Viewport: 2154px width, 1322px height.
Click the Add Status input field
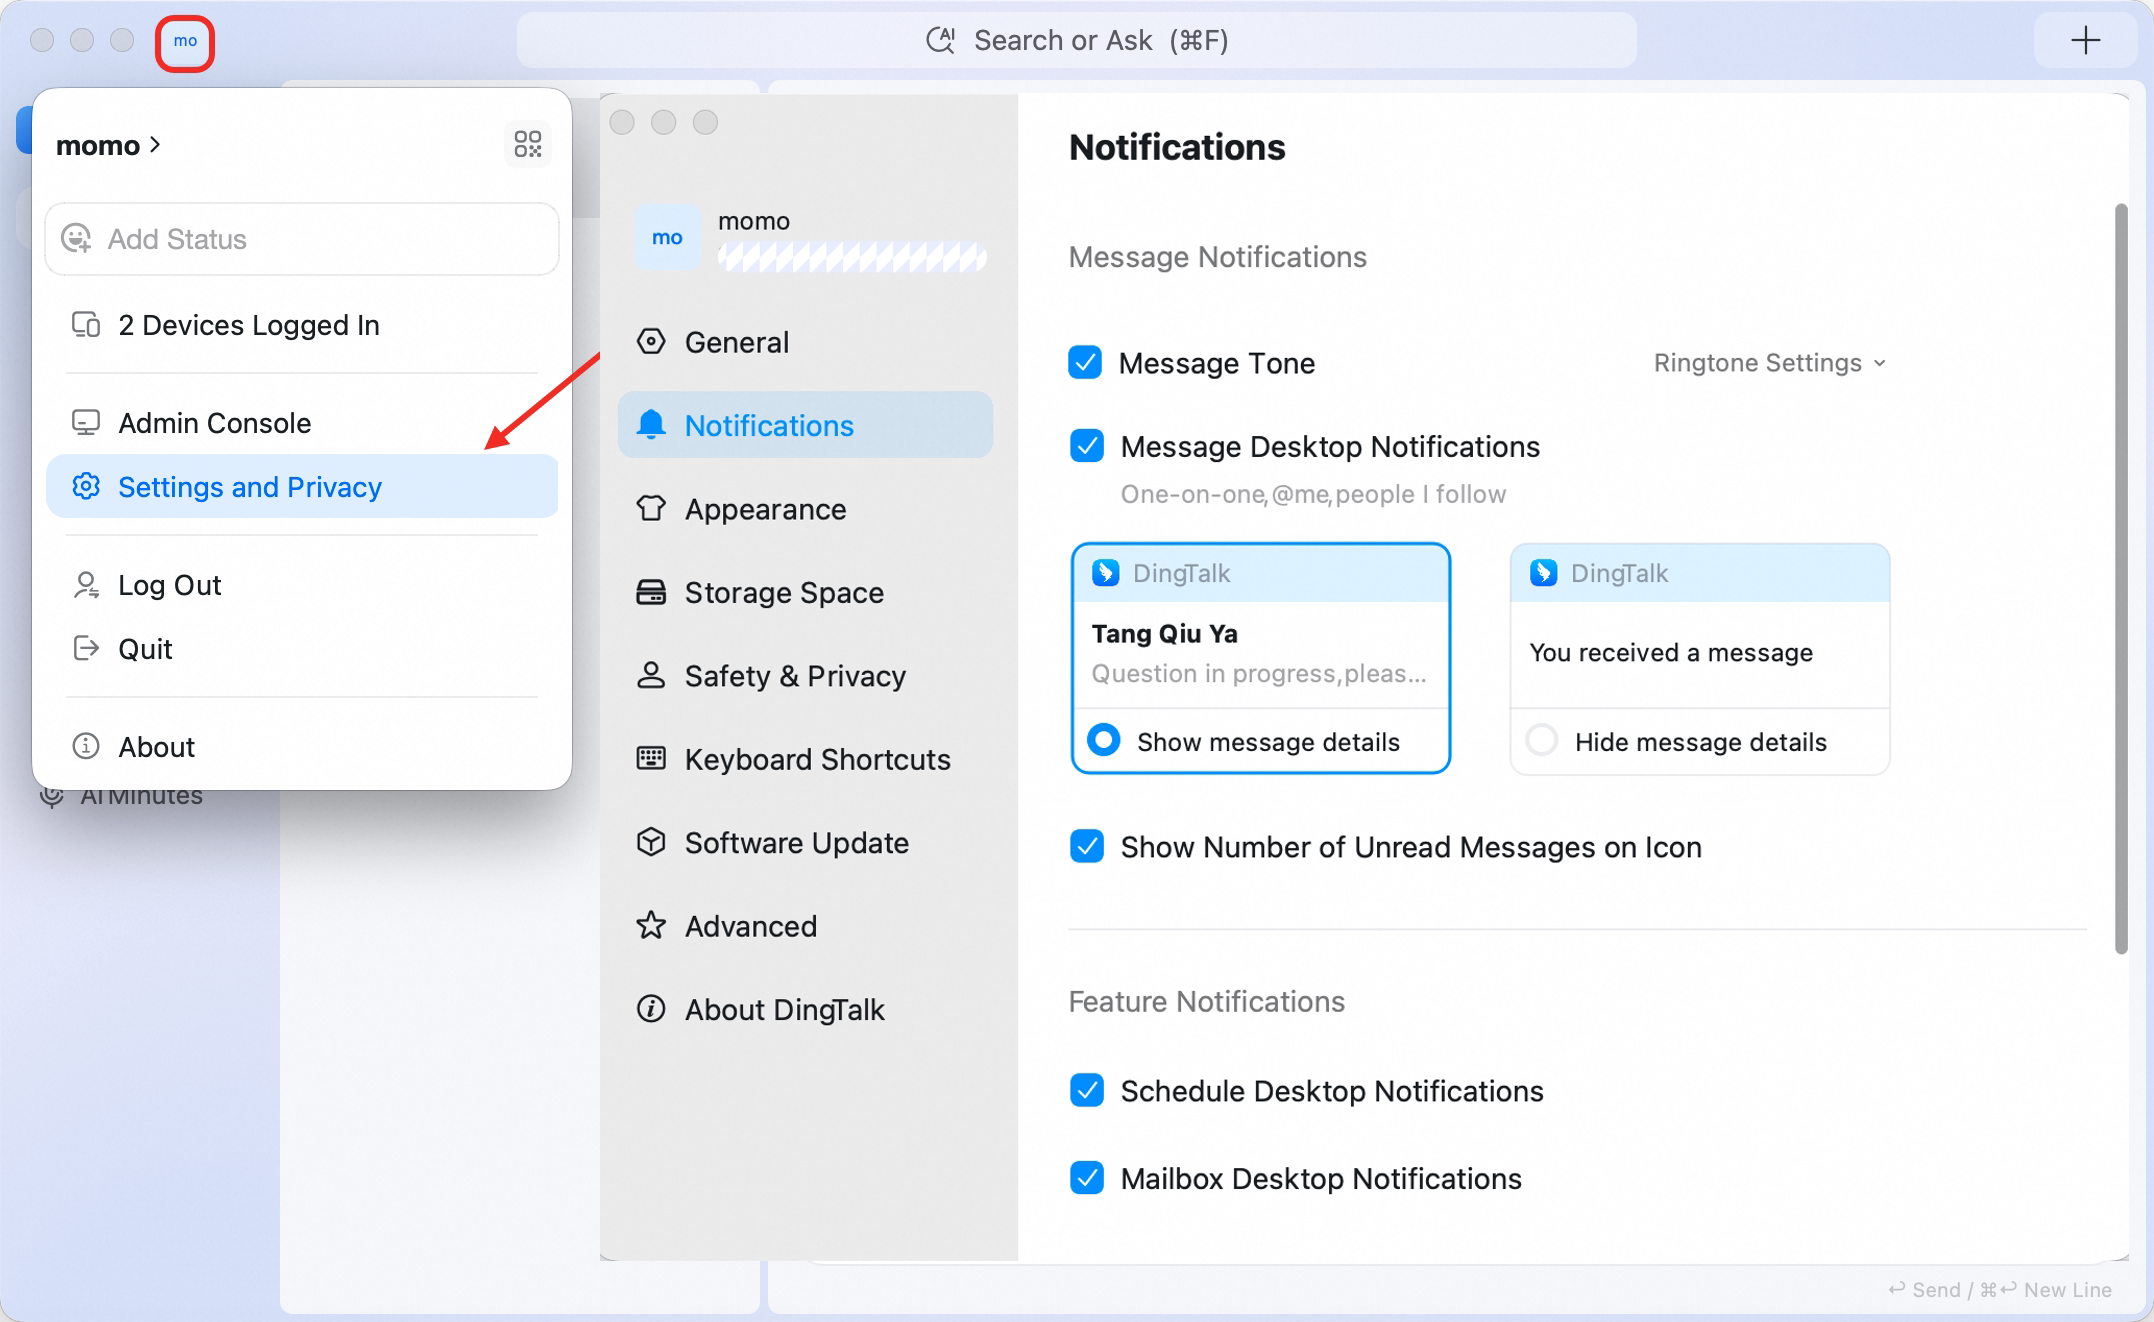pos(302,239)
